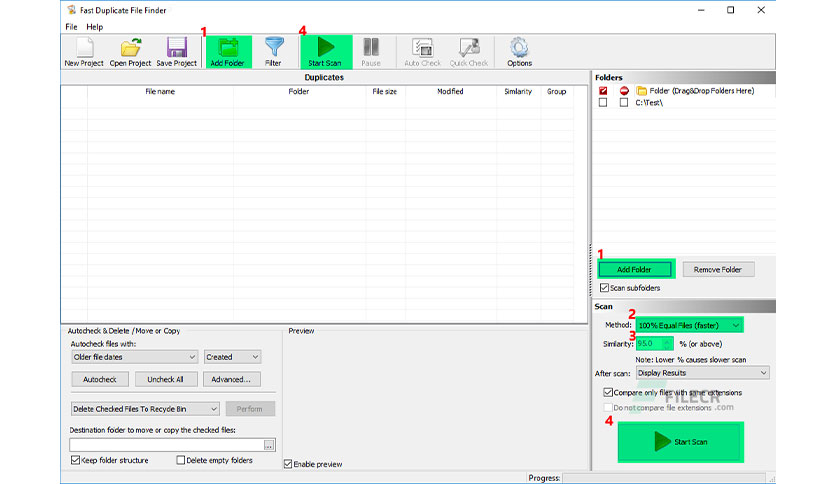The width and height of the screenshot is (836, 484).
Task: Check the exclude checkbox beside C:\Test\
Action: click(624, 102)
